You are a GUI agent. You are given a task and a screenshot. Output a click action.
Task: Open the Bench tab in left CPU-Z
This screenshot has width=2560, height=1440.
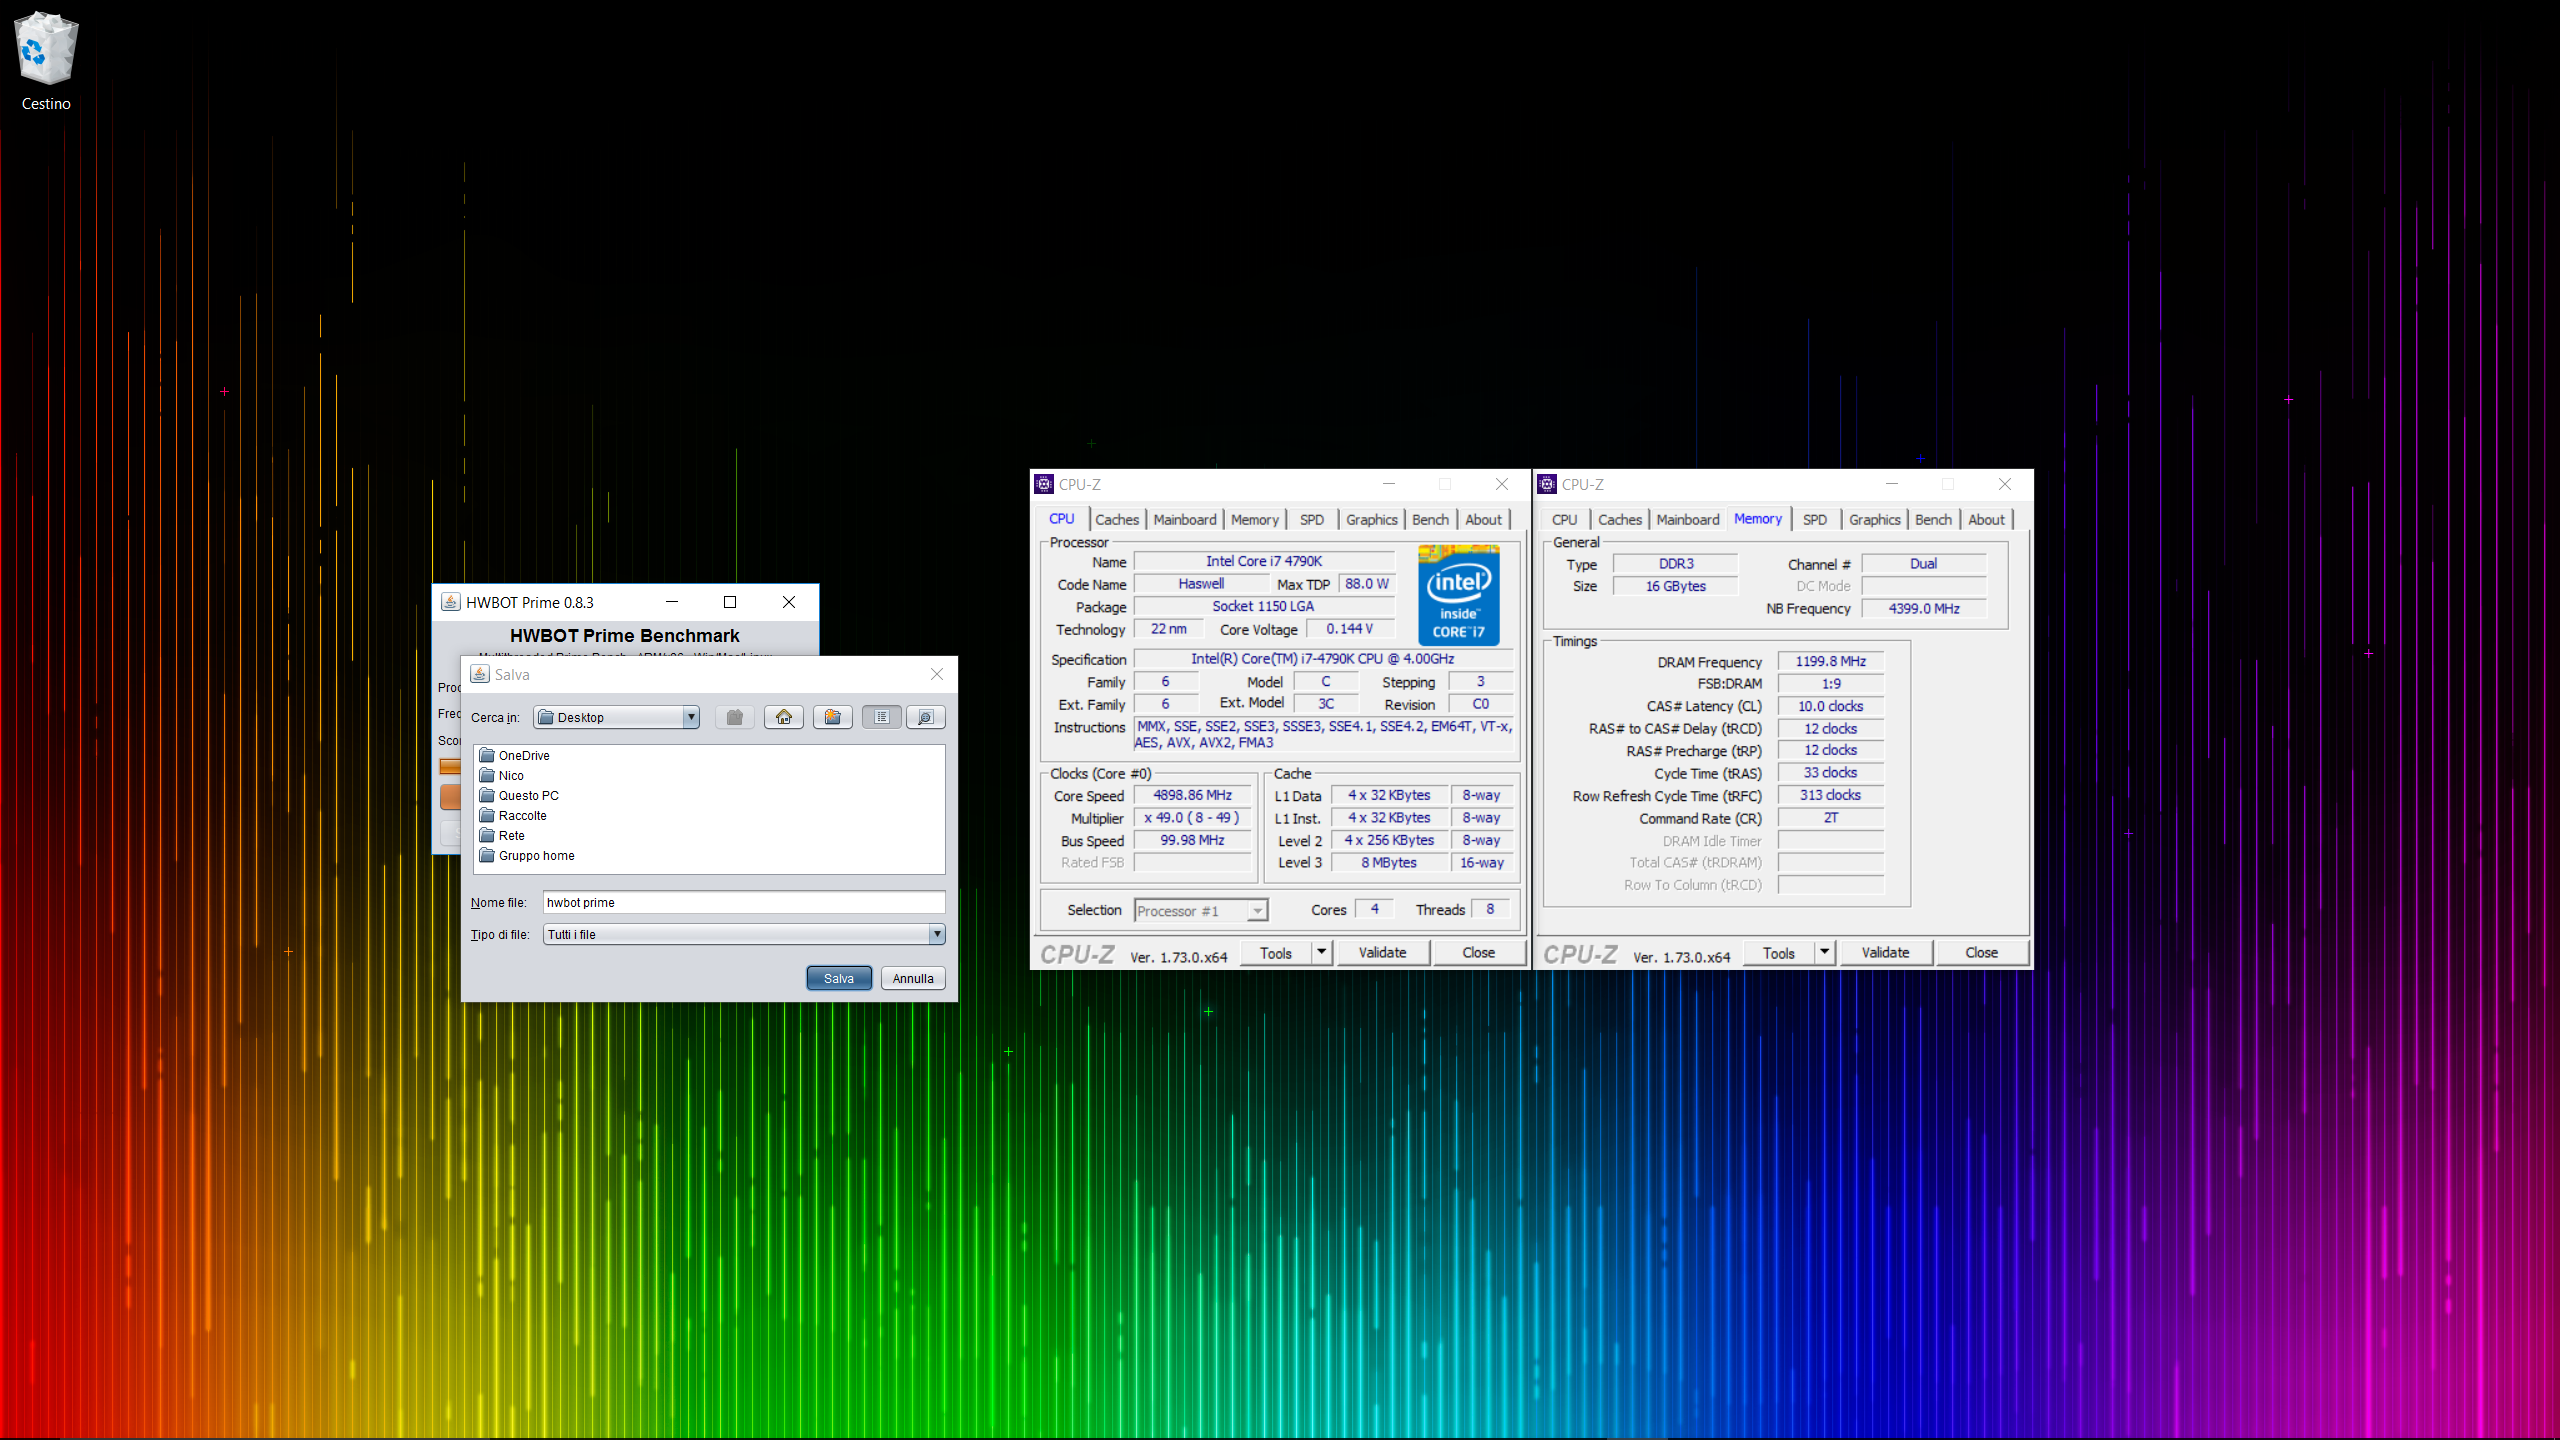pyautogui.click(x=1430, y=520)
